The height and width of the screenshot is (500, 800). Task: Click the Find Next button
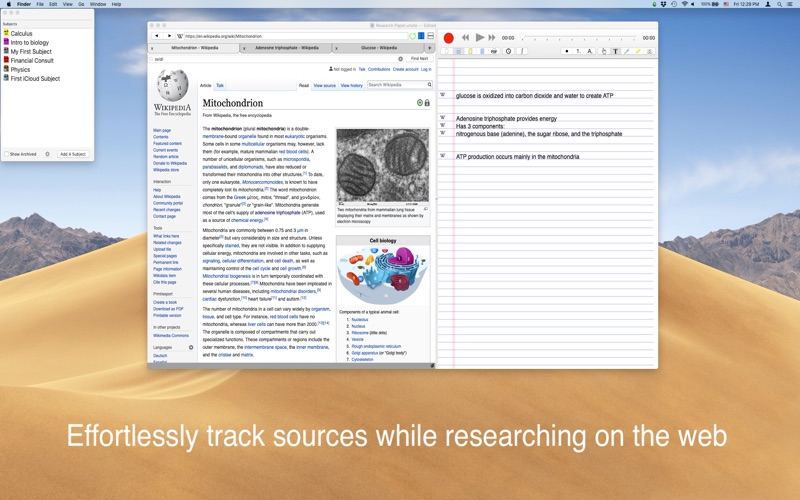point(419,59)
